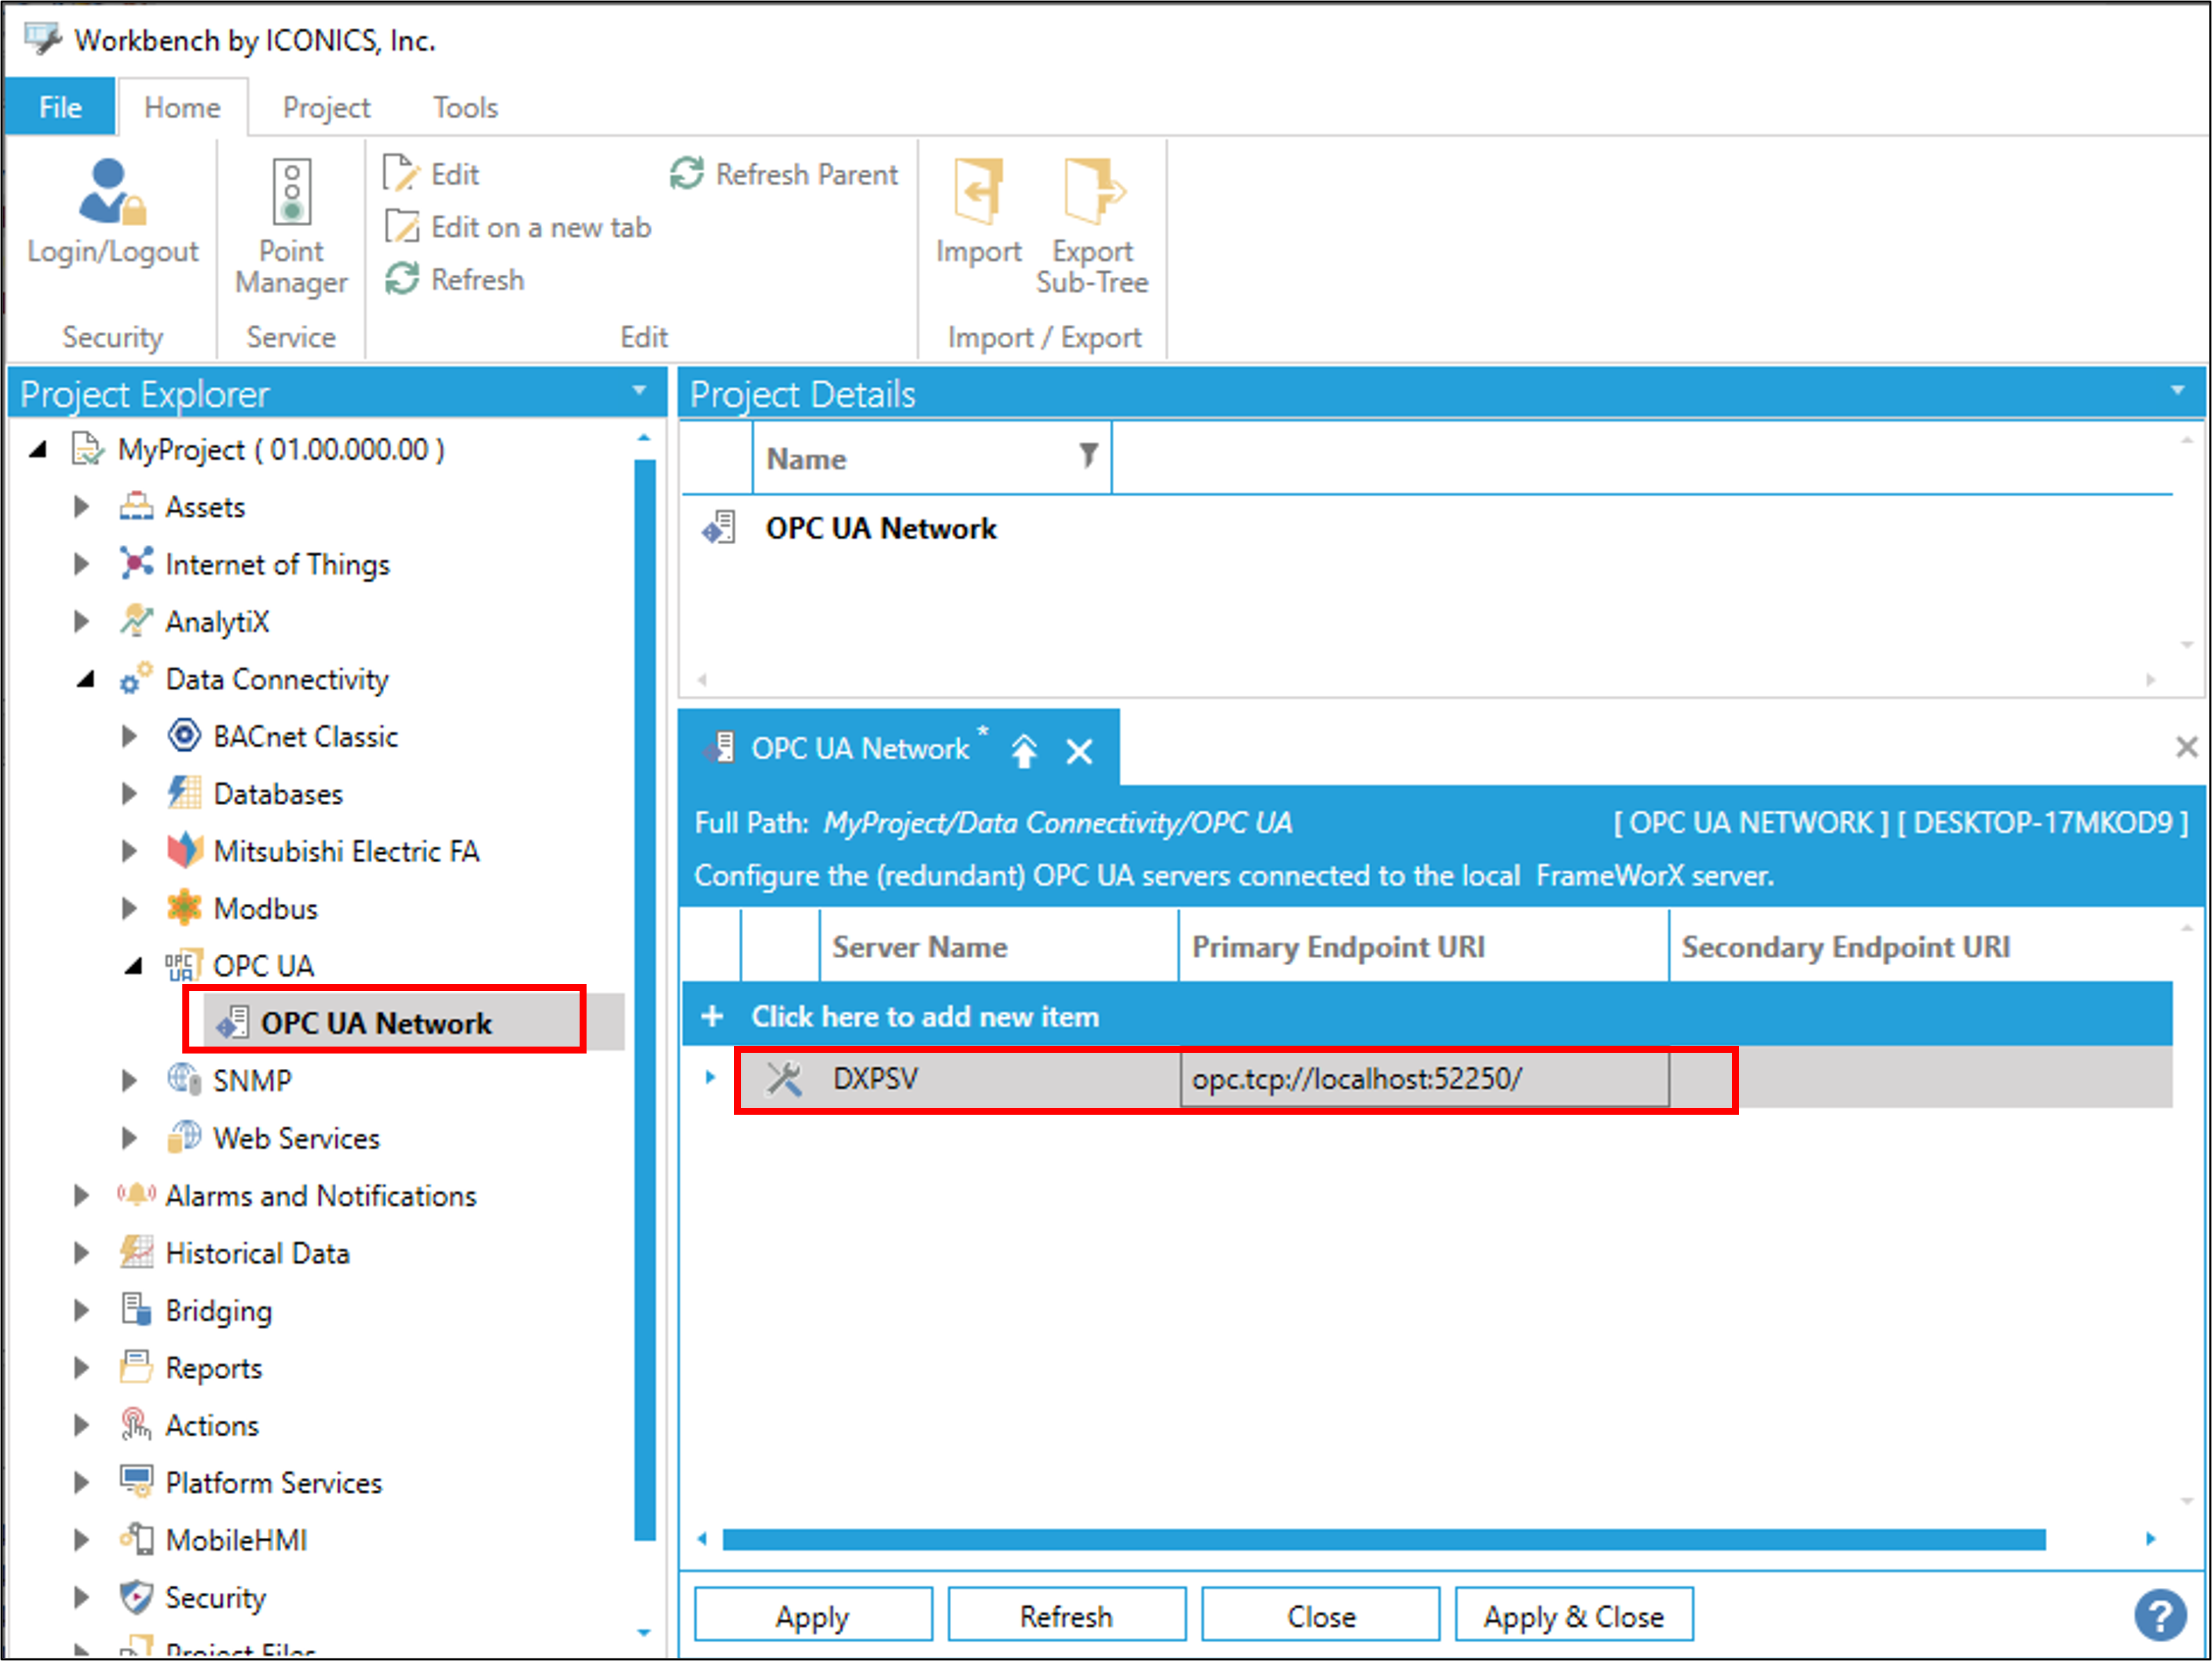Click the wrench icon beside DXPSV
The height and width of the screenshot is (1661, 2212).
(783, 1079)
